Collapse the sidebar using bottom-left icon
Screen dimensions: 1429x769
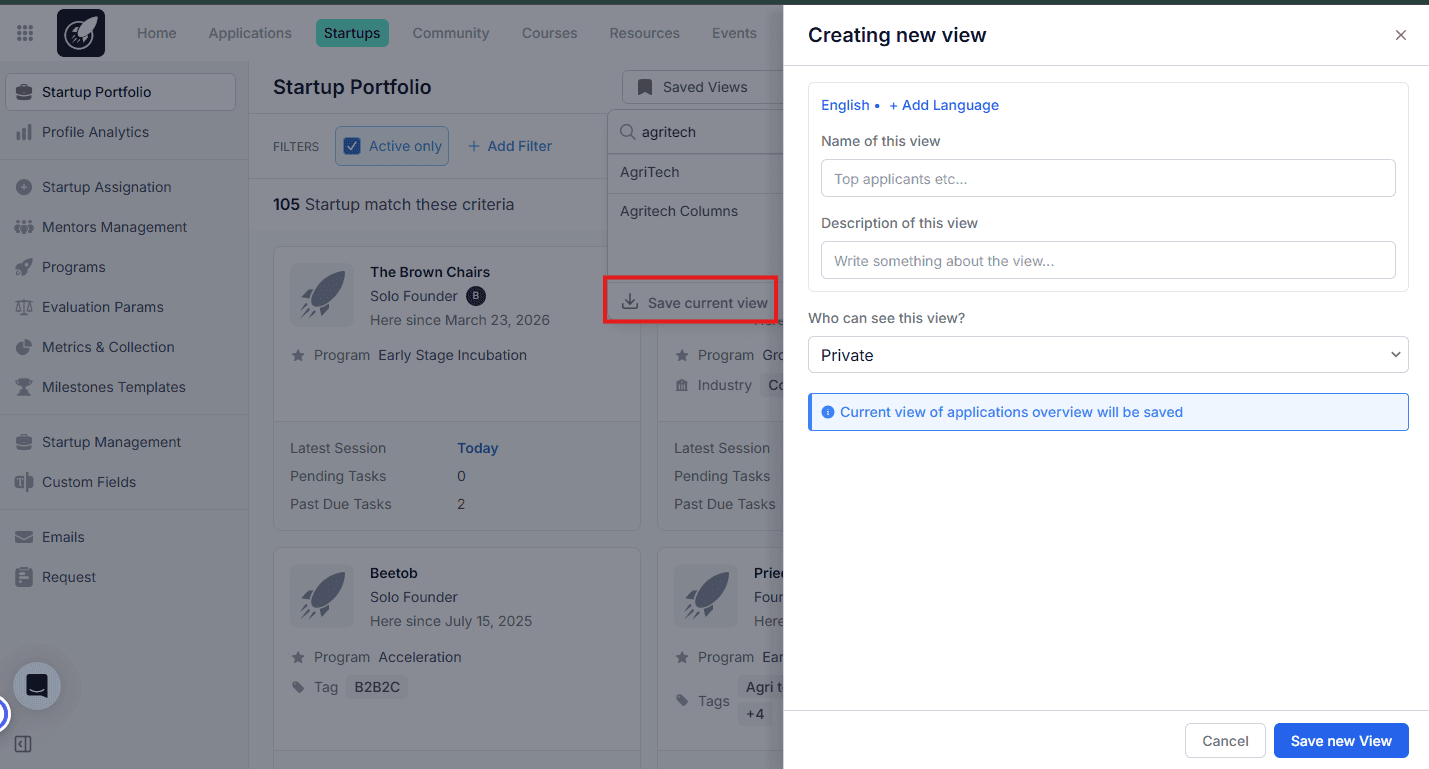pos(24,744)
